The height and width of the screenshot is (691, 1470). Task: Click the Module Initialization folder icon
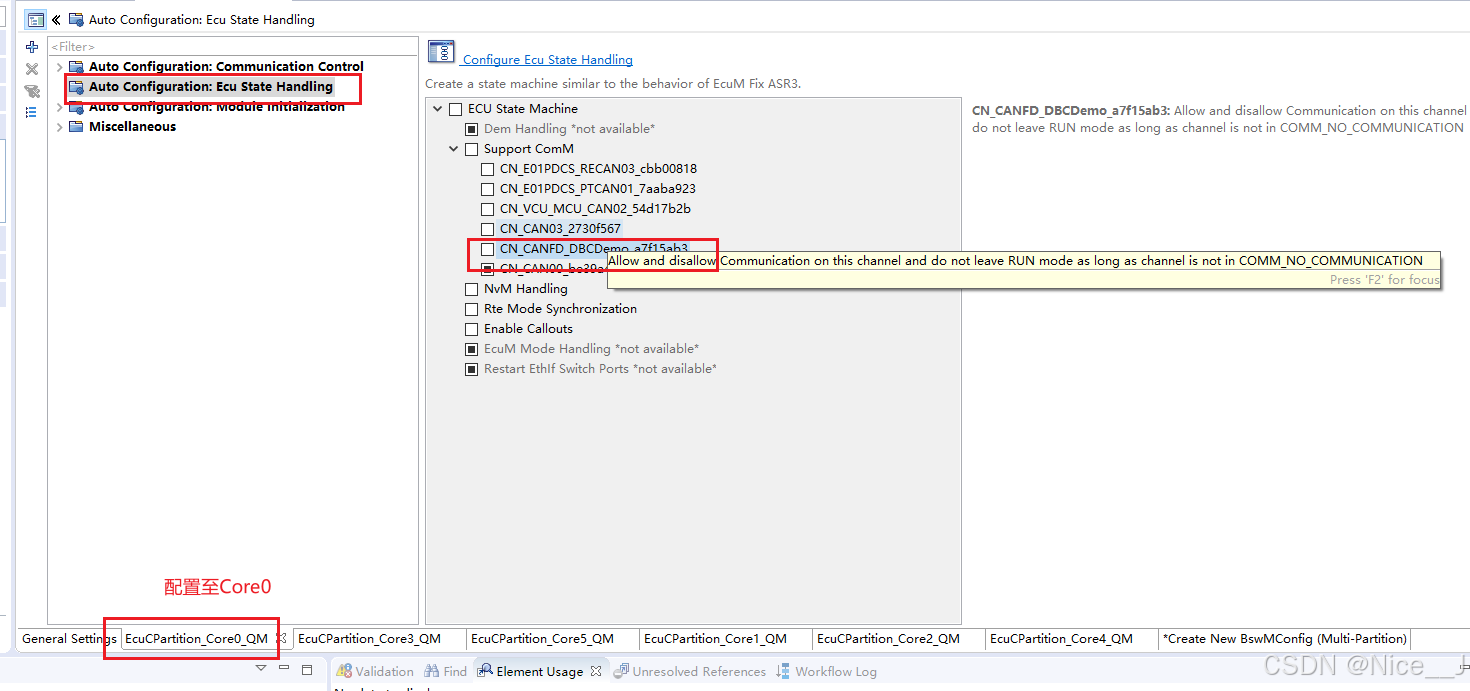[x=76, y=107]
